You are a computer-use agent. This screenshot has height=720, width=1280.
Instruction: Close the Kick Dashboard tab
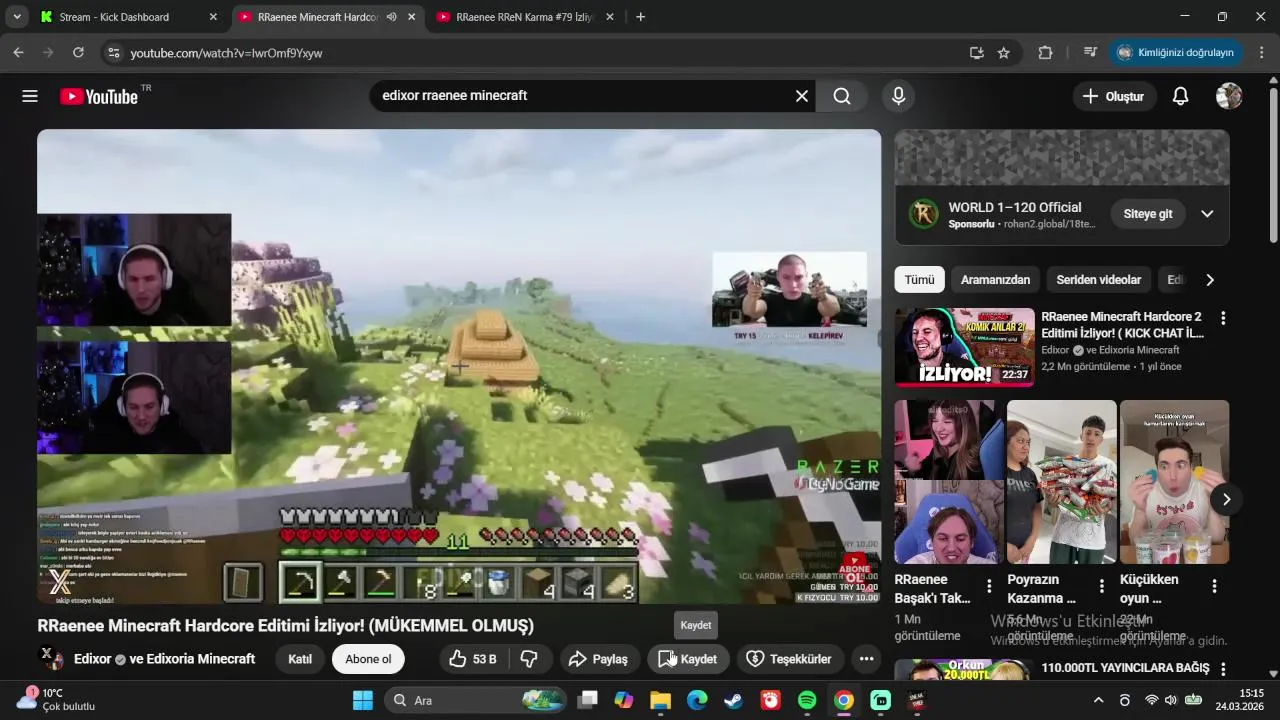[213, 17]
